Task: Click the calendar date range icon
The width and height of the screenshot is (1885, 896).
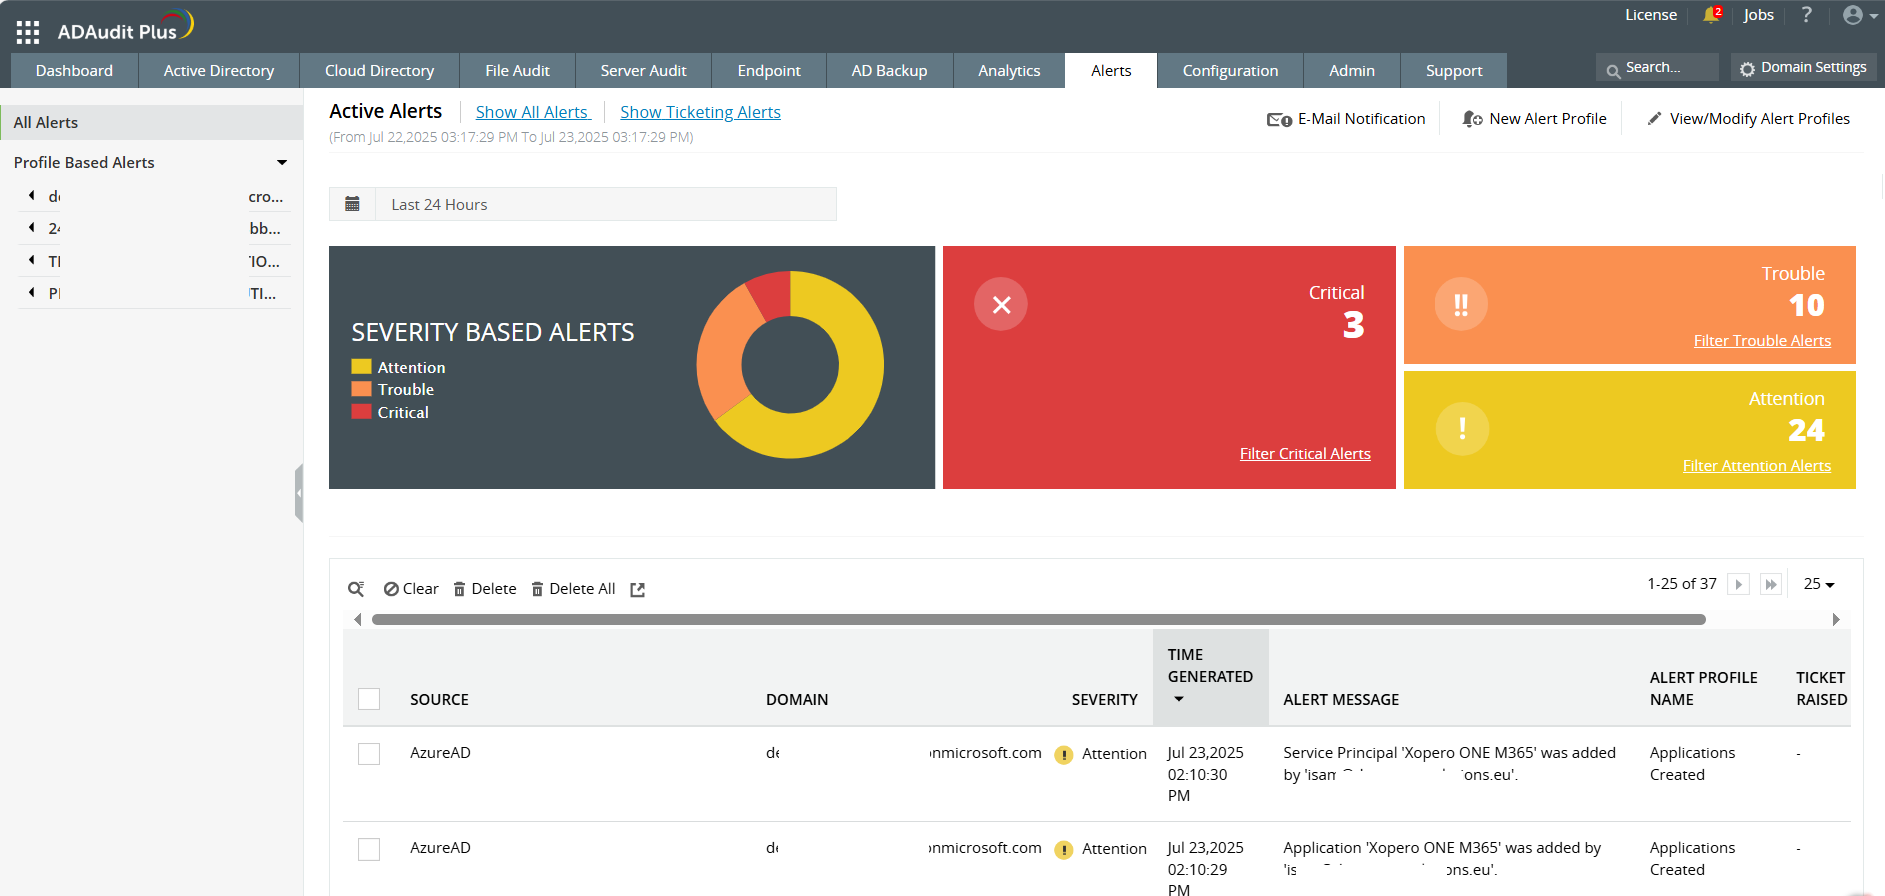Action: [352, 204]
